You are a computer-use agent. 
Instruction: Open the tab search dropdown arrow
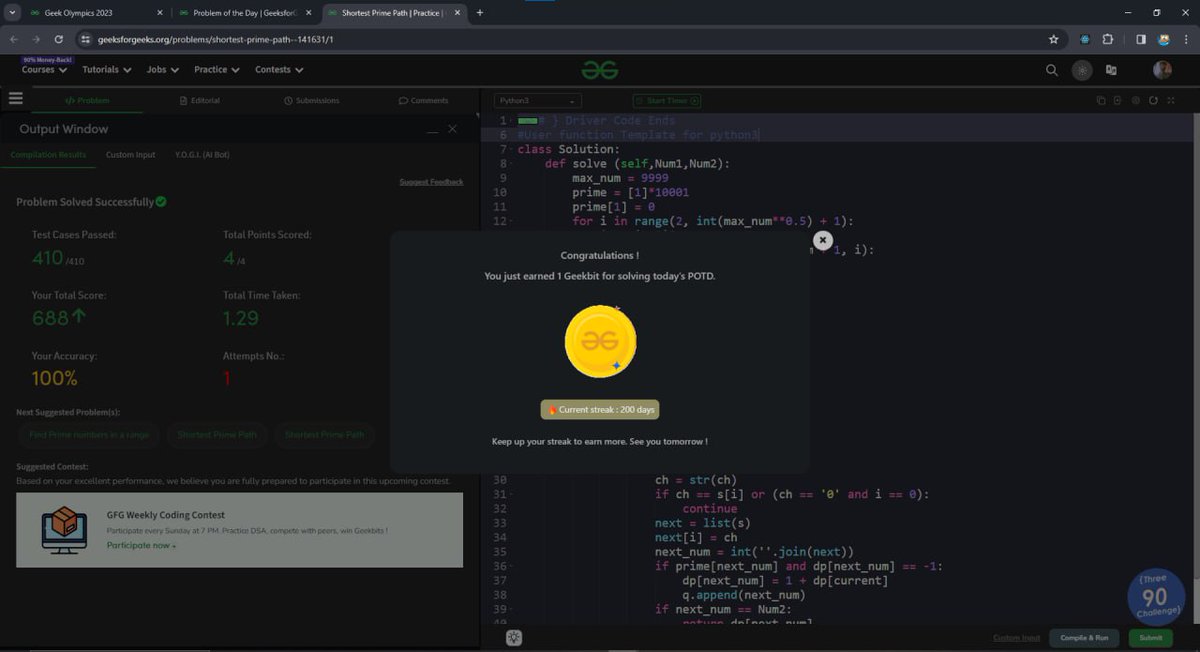point(13,13)
